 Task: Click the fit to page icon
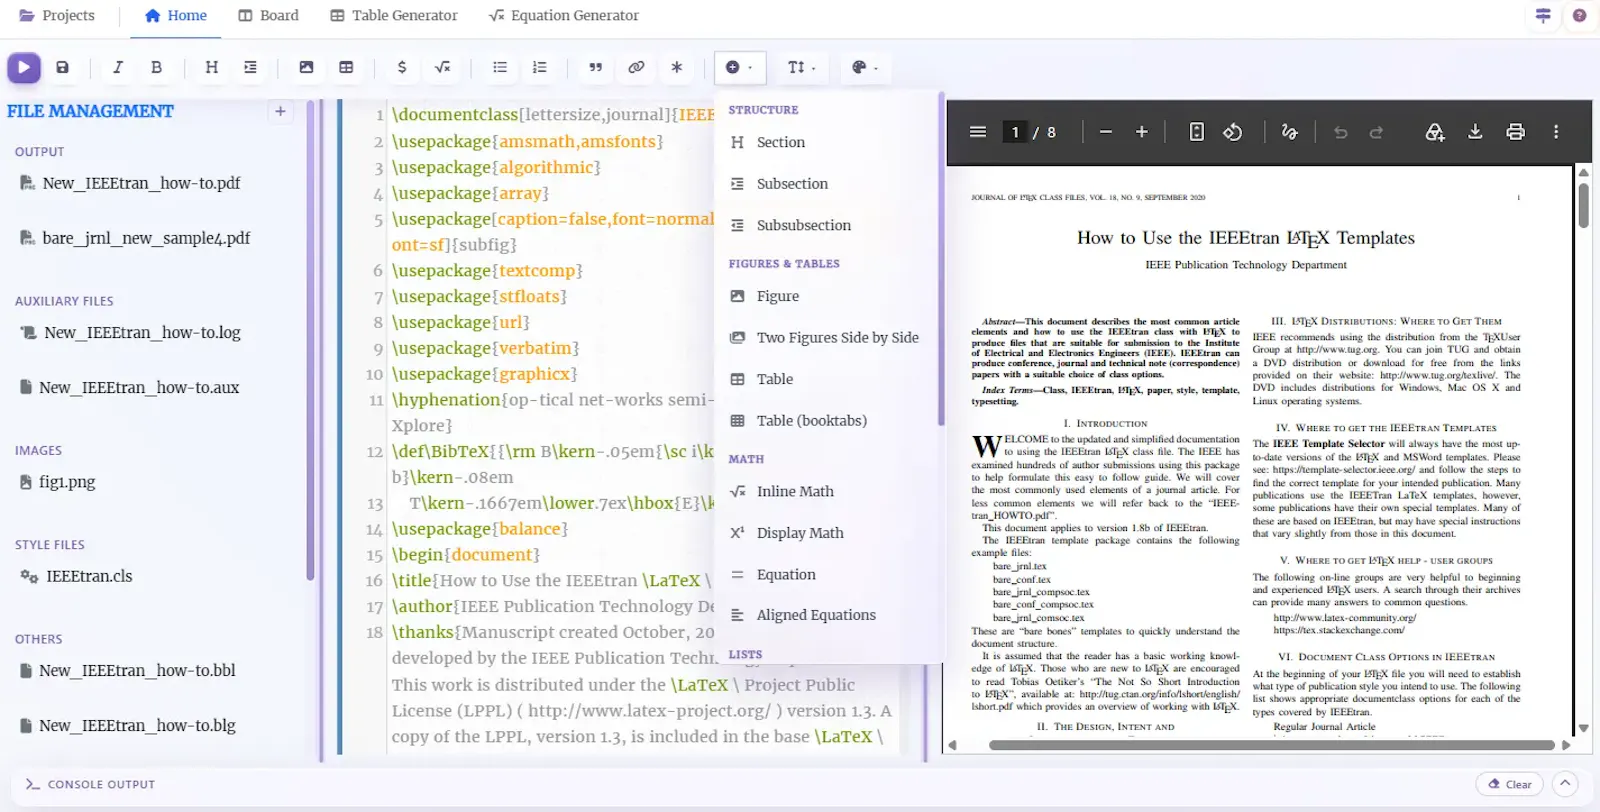pyautogui.click(x=1196, y=132)
